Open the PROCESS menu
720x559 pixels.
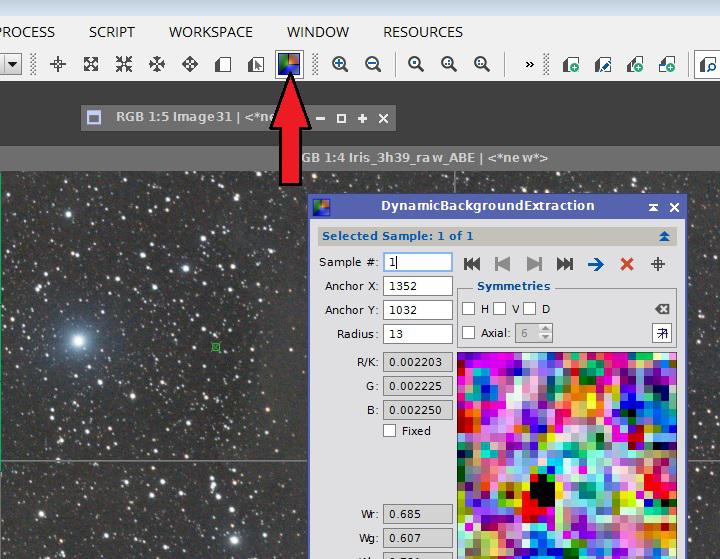tap(27, 32)
